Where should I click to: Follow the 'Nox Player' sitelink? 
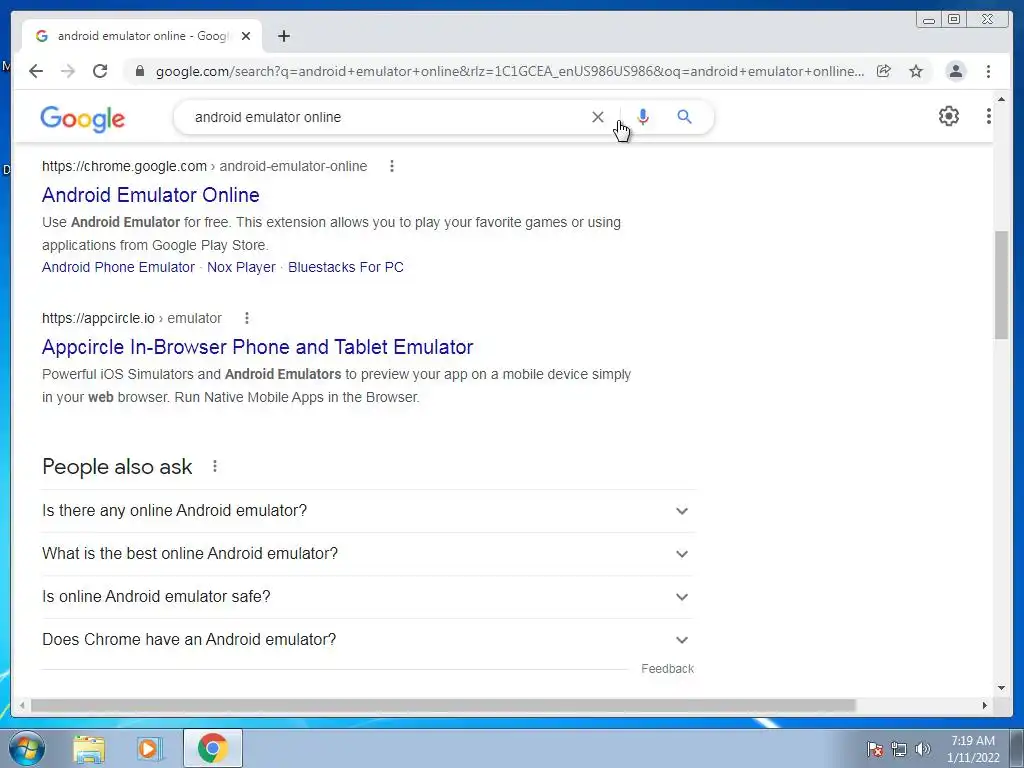point(241,267)
